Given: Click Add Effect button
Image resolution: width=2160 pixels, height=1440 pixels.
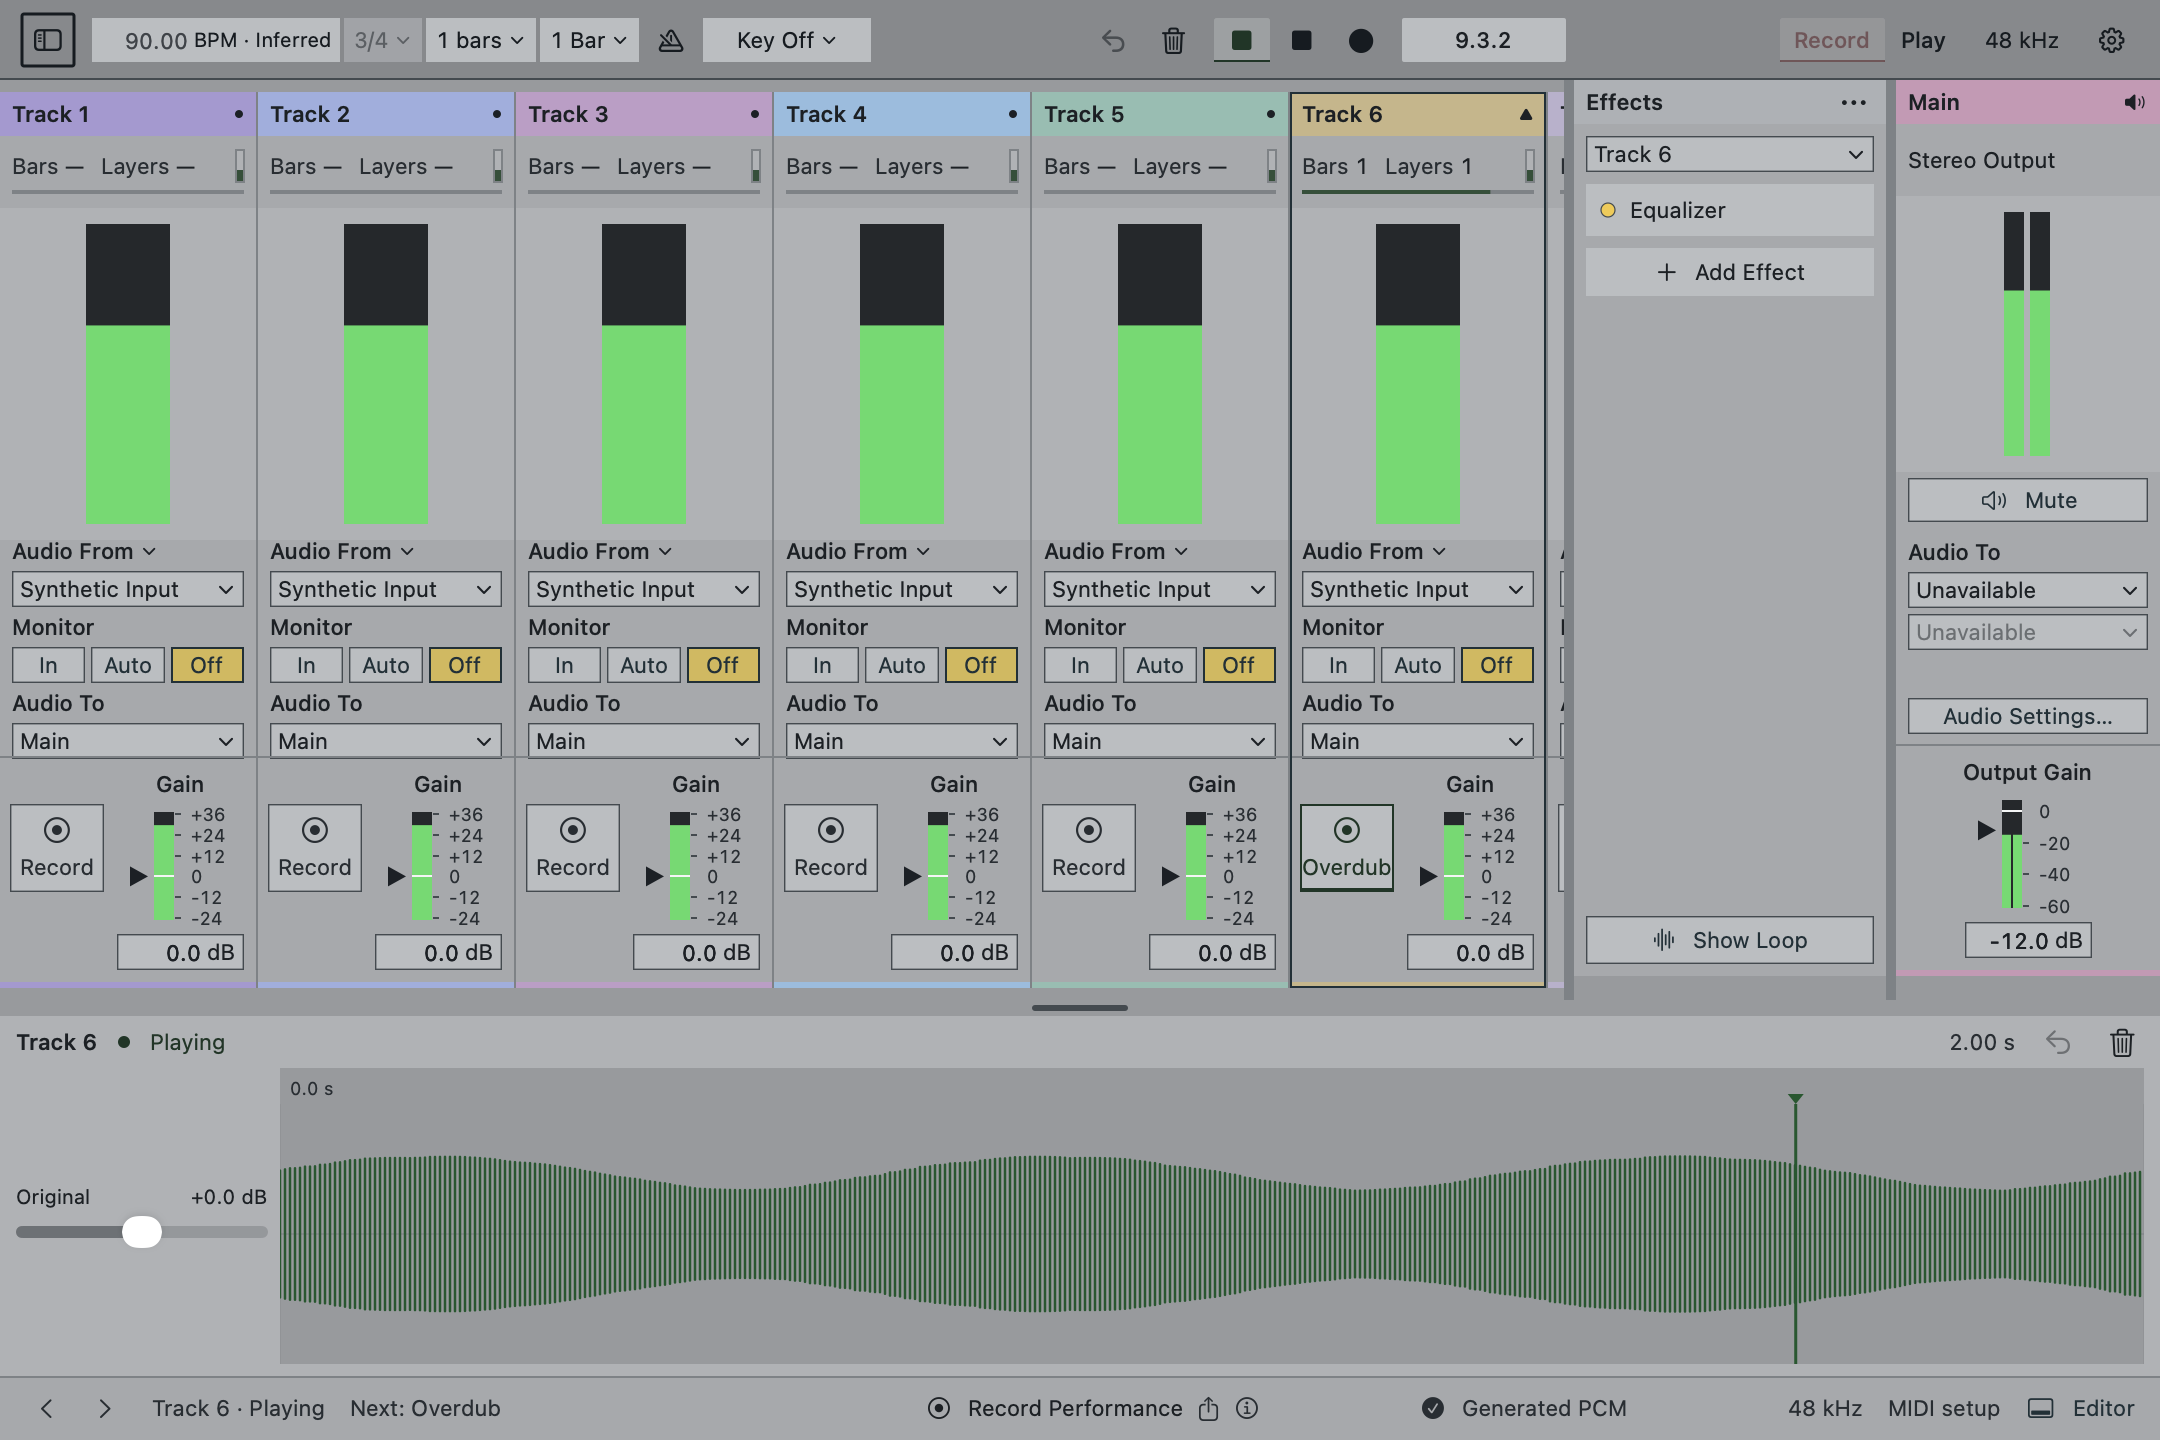Looking at the screenshot, I should [x=1729, y=272].
